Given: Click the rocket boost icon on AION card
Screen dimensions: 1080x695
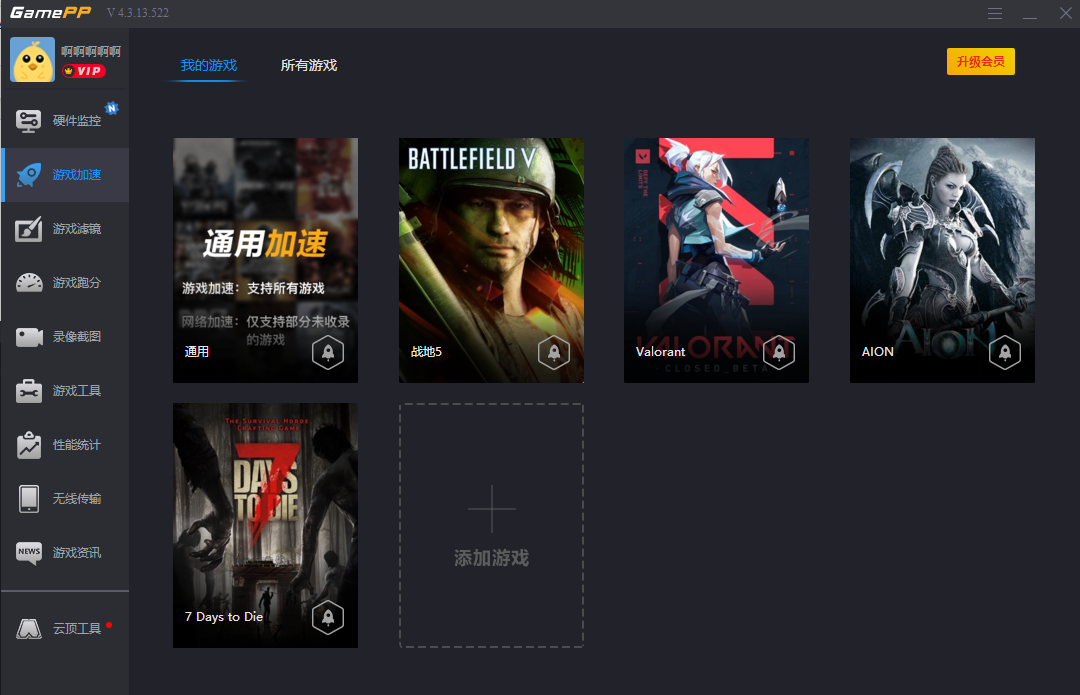Looking at the screenshot, I should [x=1005, y=353].
